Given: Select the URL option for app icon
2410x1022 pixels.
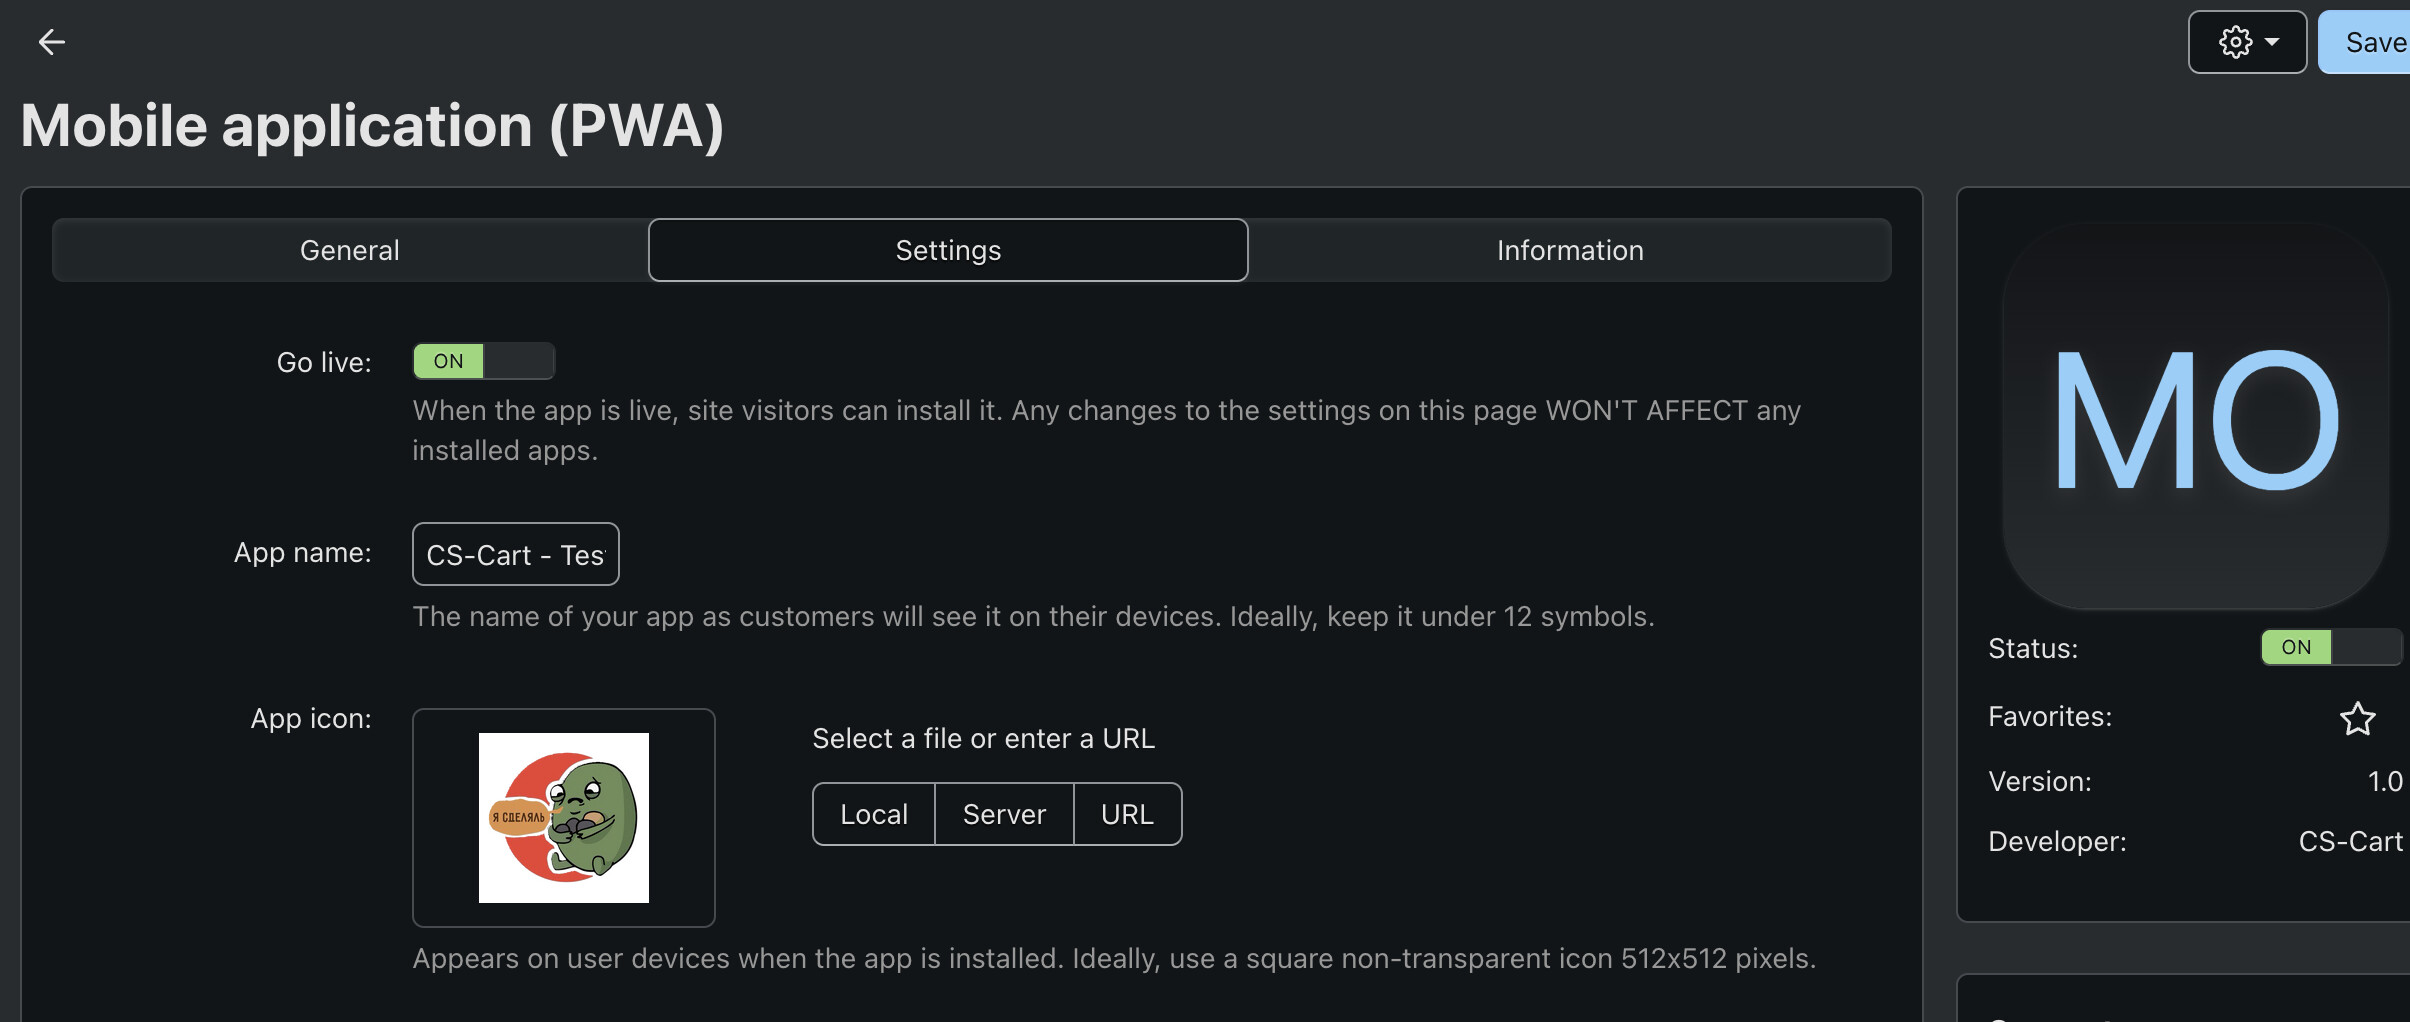Looking at the screenshot, I should (x=1127, y=814).
